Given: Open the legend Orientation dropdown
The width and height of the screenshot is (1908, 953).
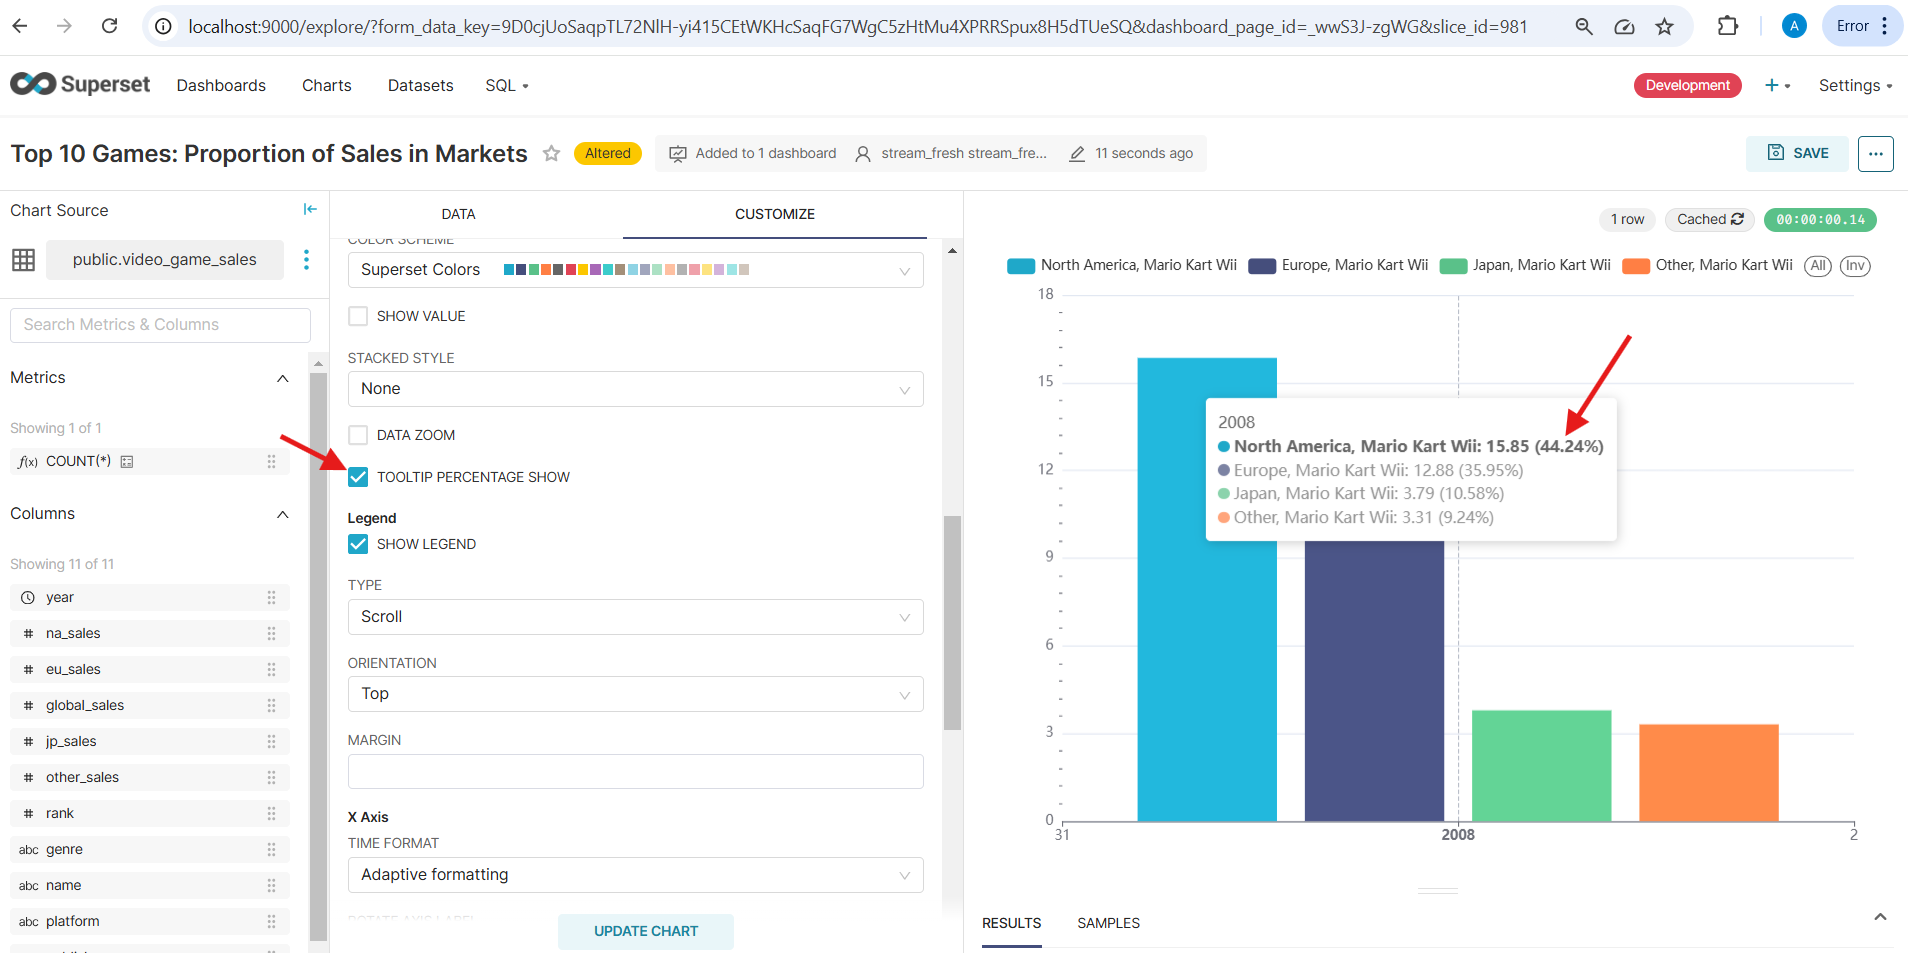Looking at the screenshot, I should pos(635,694).
